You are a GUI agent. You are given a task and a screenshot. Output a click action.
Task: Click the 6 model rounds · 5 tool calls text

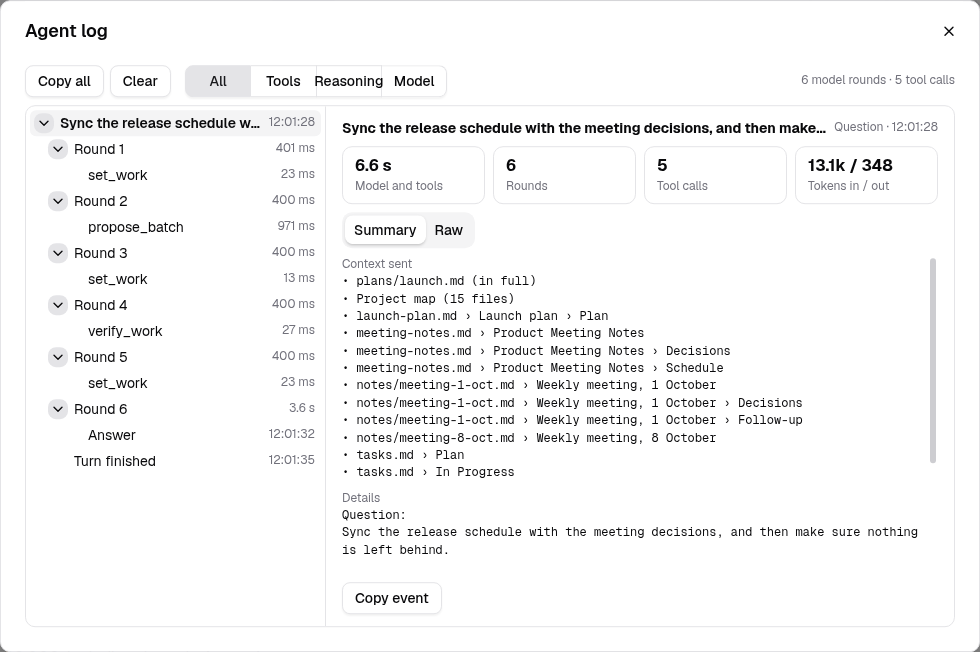pyautogui.click(x=878, y=80)
